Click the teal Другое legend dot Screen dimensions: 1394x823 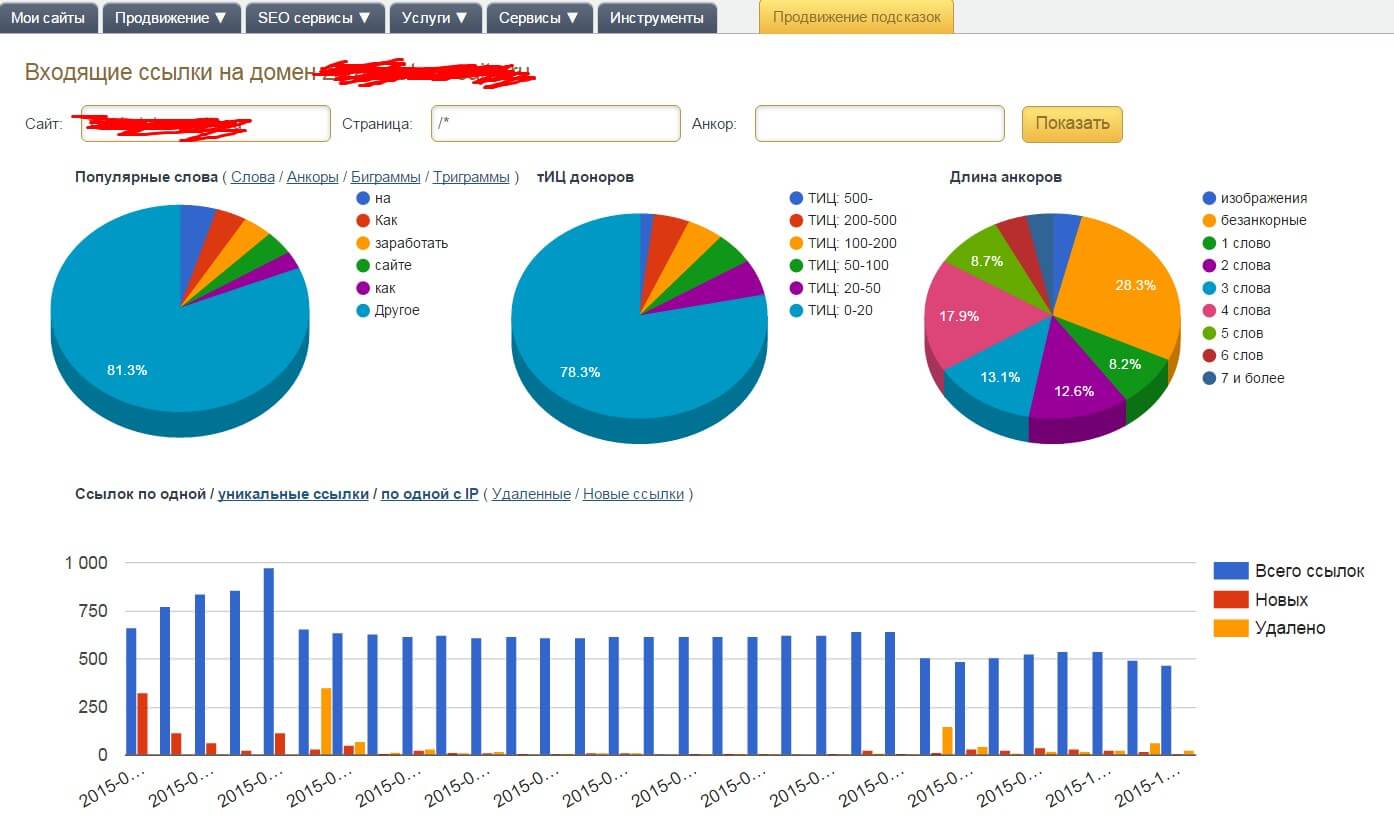coord(364,311)
